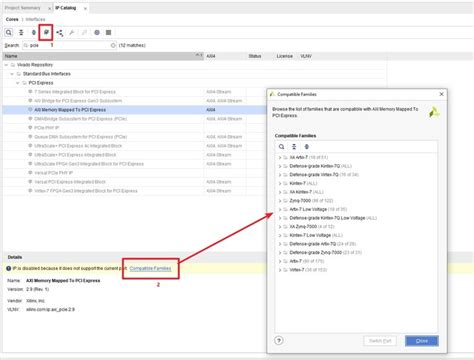Click the search icon in the Compatible Families dialog
This screenshot has height=360, width=474.
(282, 147)
